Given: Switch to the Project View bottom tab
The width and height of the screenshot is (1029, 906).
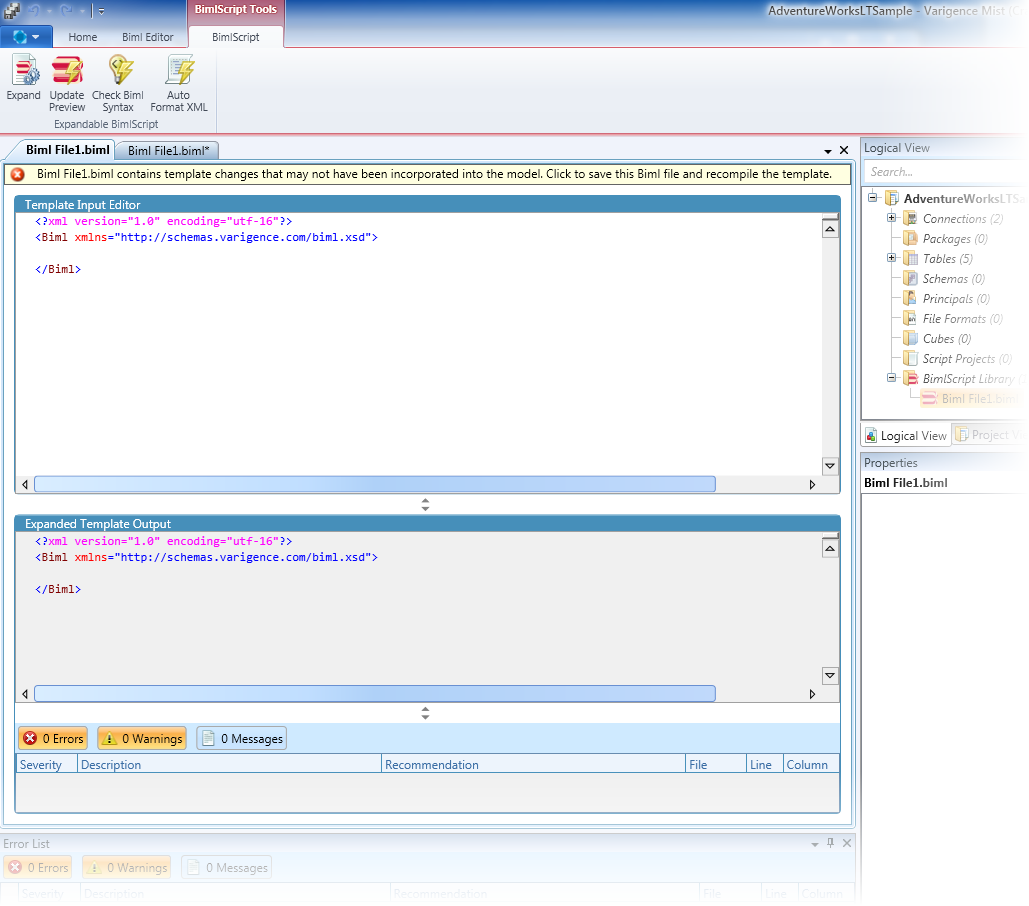Looking at the screenshot, I should click(989, 435).
